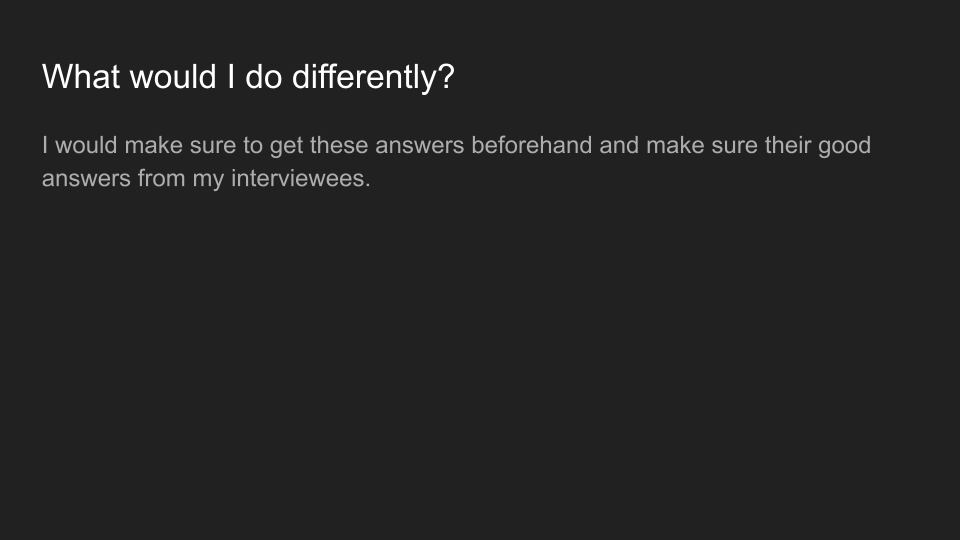Screen dimensions: 960x540
Task: Click "beforehand and" conjunction word "and"
Action: click(619, 146)
